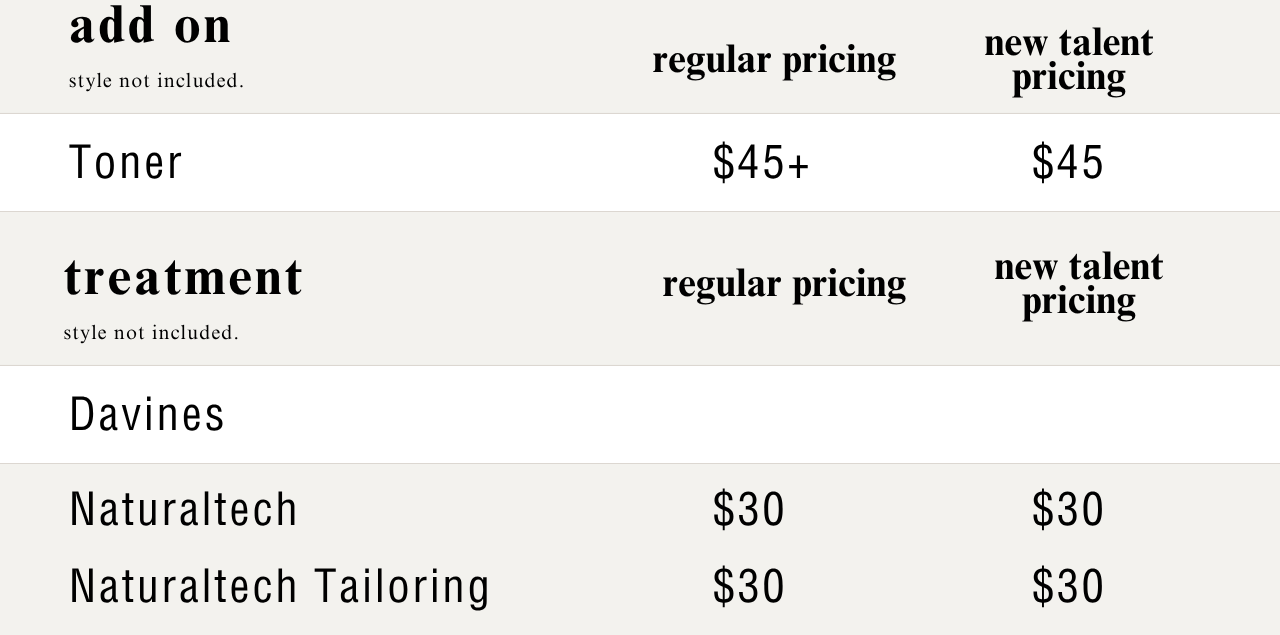Click Toner's regular price $45+
Image resolution: width=1280 pixels, height=635 pixels.
(x=760, y=162)
